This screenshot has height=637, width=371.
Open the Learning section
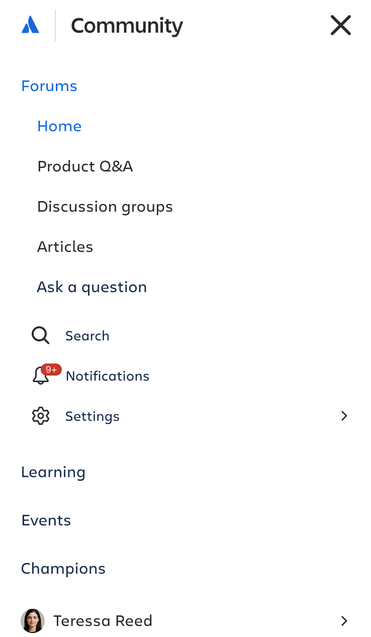(53, 472)
